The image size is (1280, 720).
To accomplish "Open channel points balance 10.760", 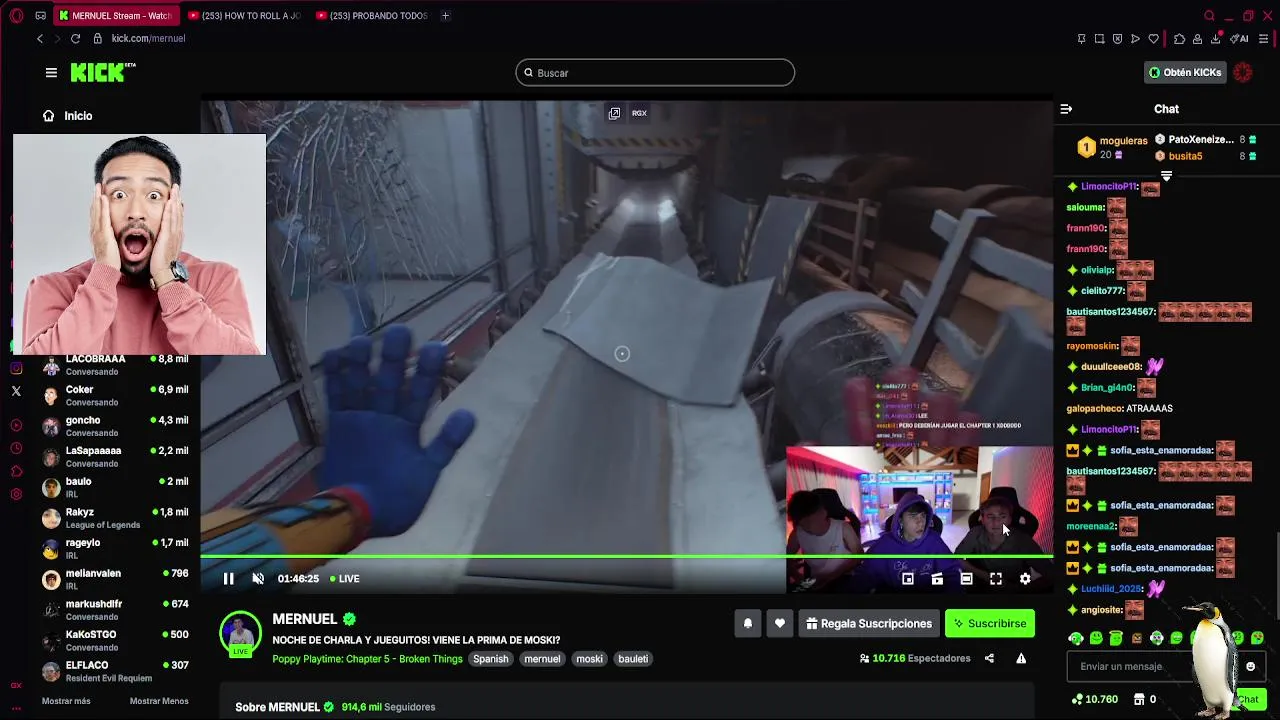I will [x=1094, y=699].
